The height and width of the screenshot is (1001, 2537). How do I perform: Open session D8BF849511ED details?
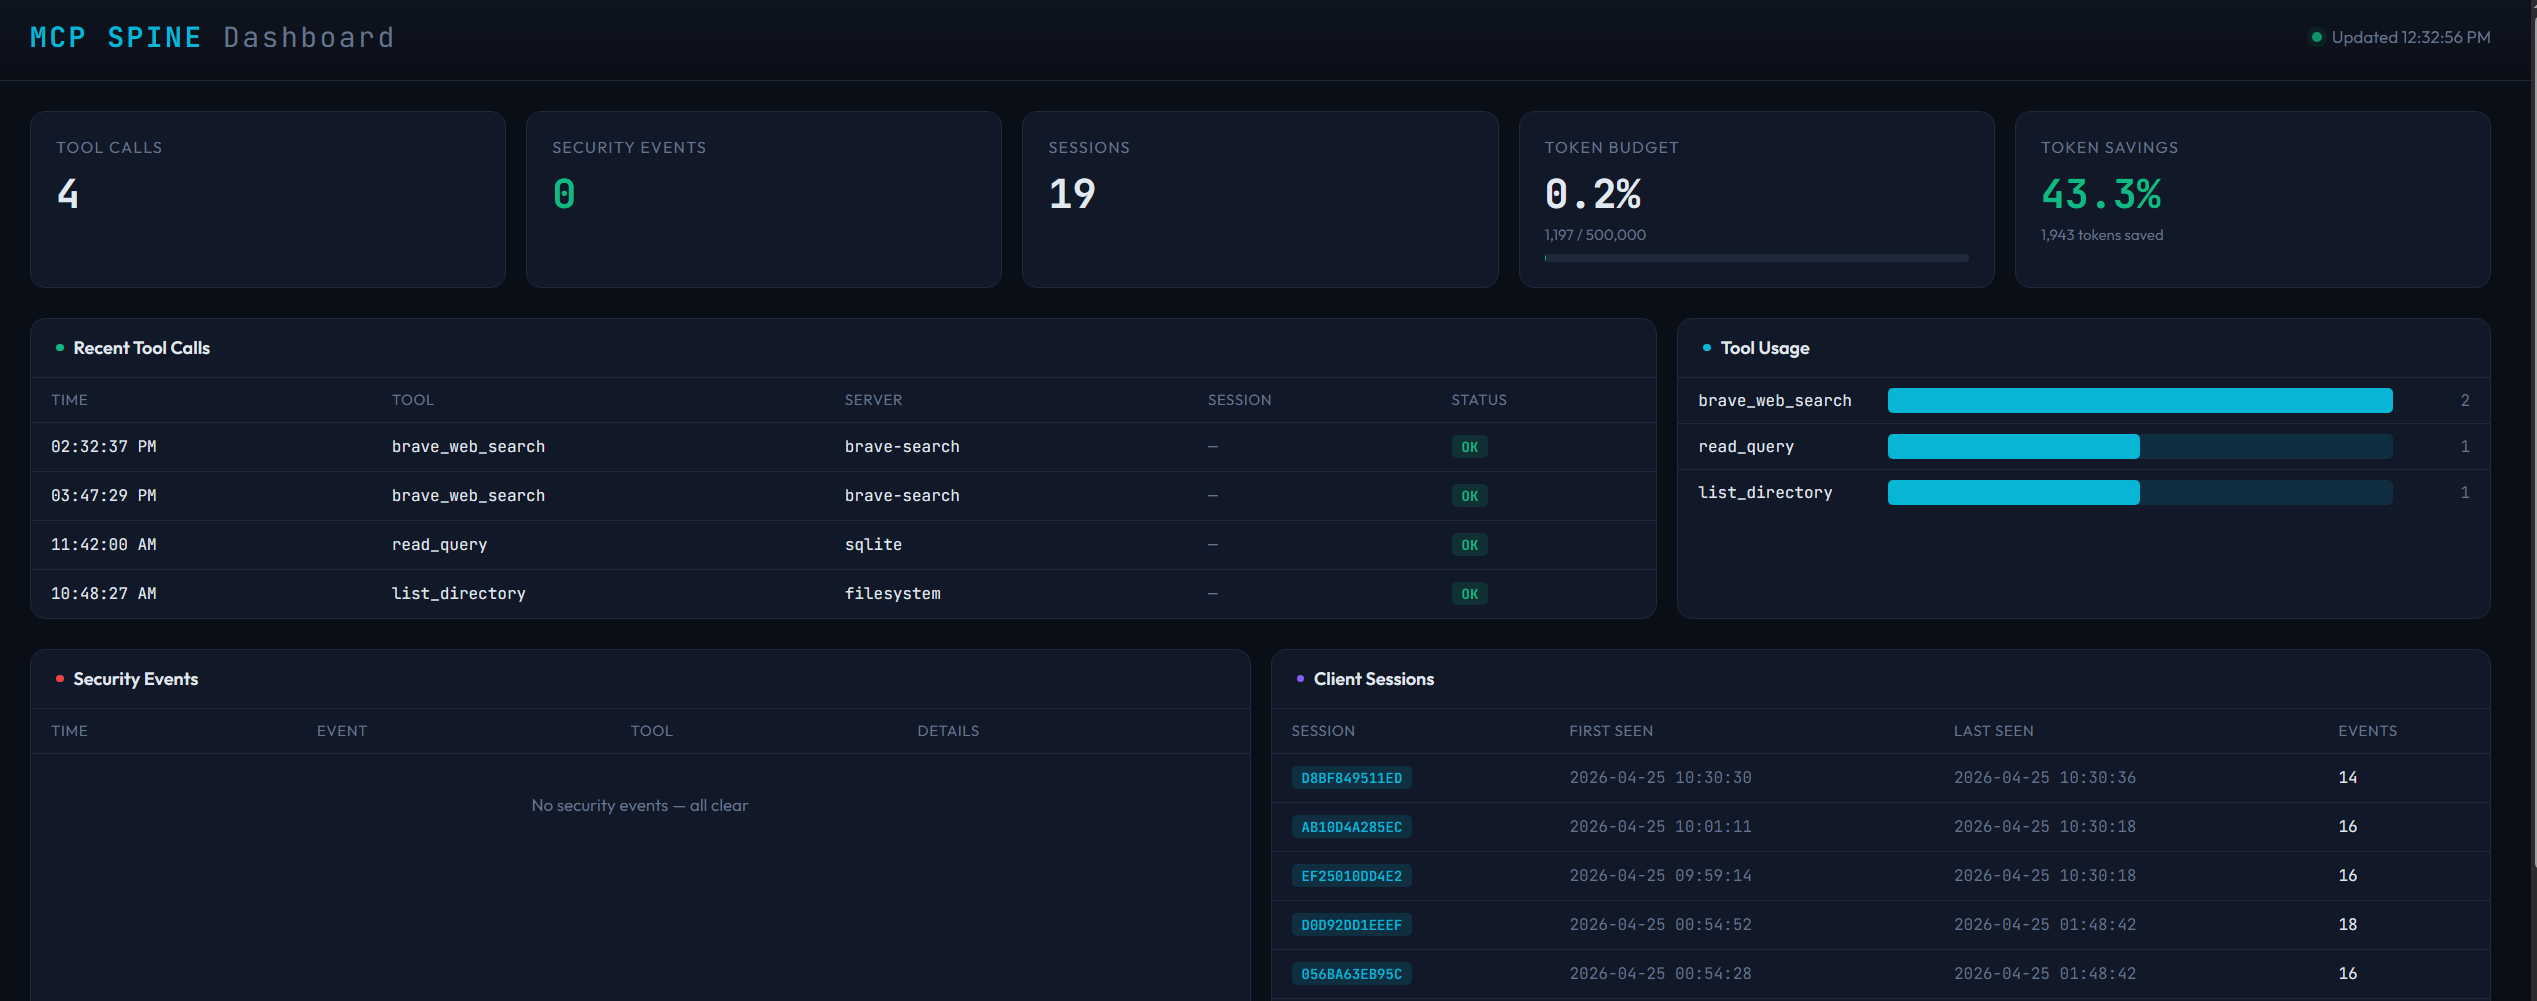[x=1351, y=777]
